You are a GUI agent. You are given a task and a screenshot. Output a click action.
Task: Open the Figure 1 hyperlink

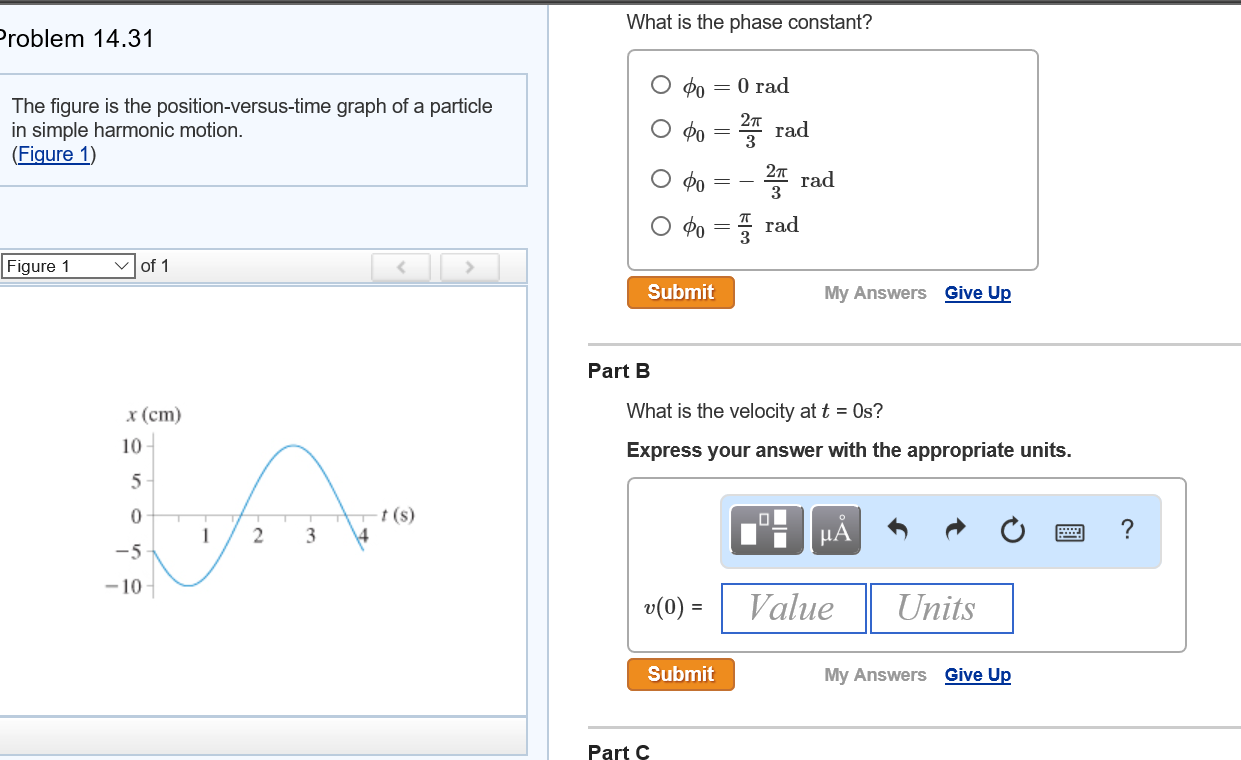point(54,154)
